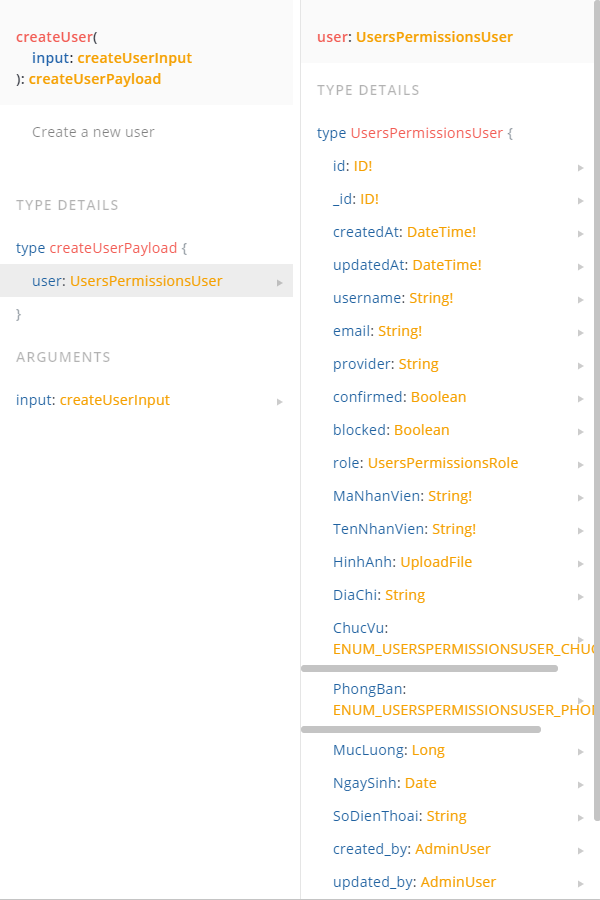Click the DateTime! type on createdAt
The height and width of the screenshot is (900, 600).
point(441,232)
